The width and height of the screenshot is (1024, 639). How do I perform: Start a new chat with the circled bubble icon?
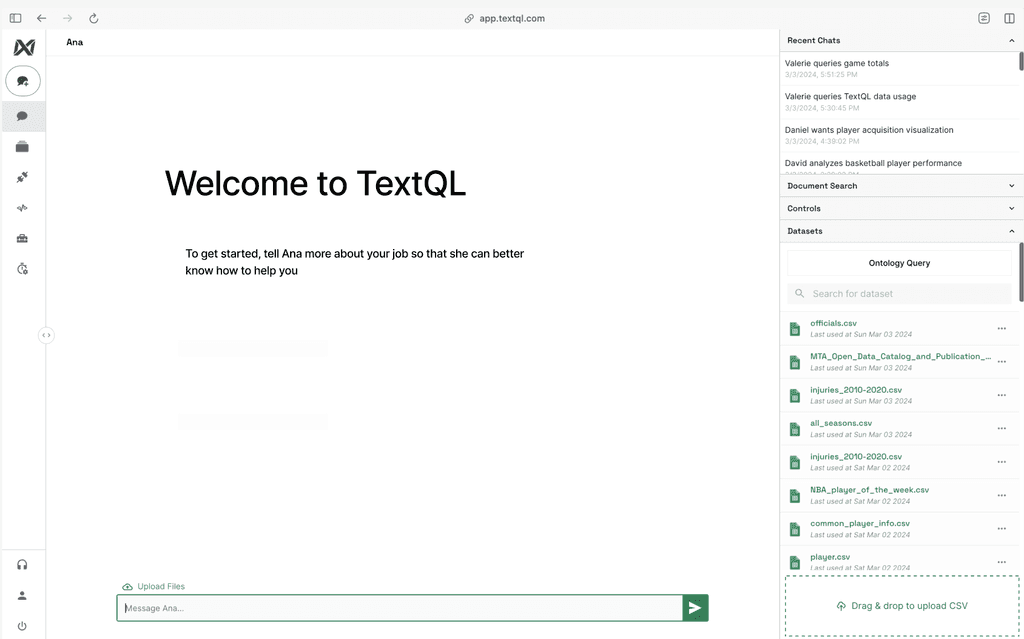(x=23, y=81)
